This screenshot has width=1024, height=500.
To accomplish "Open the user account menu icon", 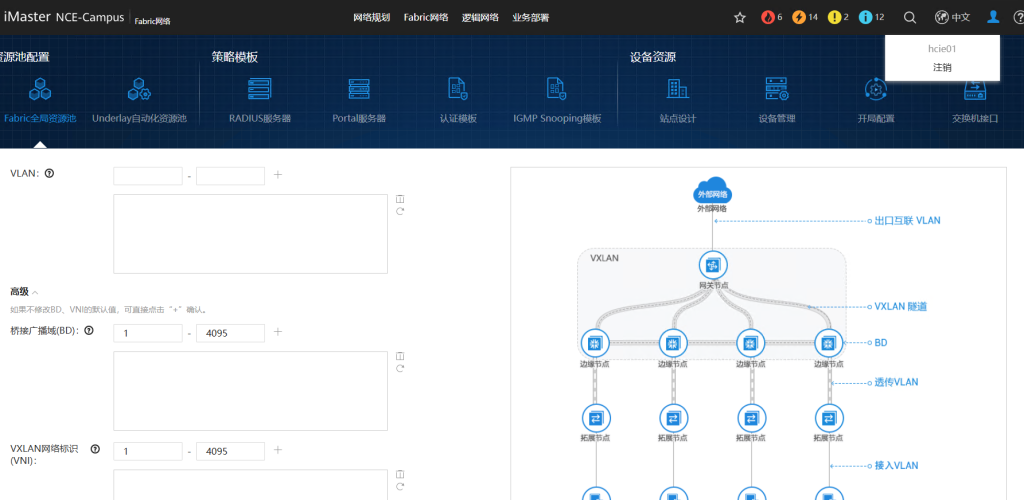I will click(993, 17).
